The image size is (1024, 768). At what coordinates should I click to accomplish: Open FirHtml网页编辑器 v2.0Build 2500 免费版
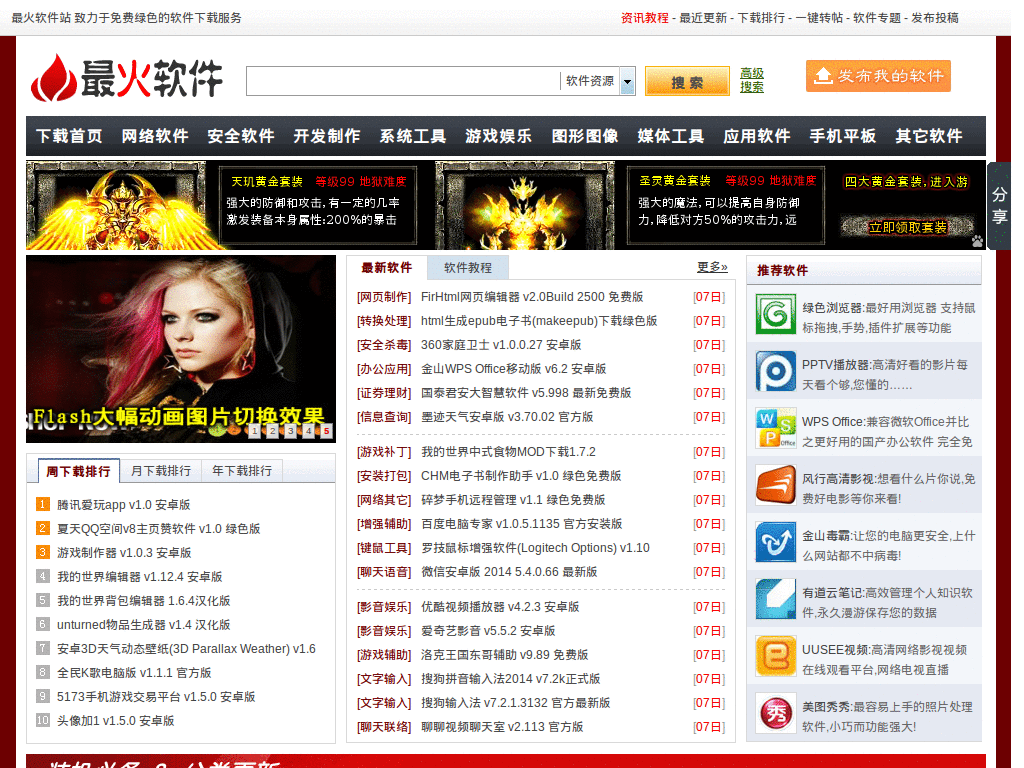click(x=532, y=297)
